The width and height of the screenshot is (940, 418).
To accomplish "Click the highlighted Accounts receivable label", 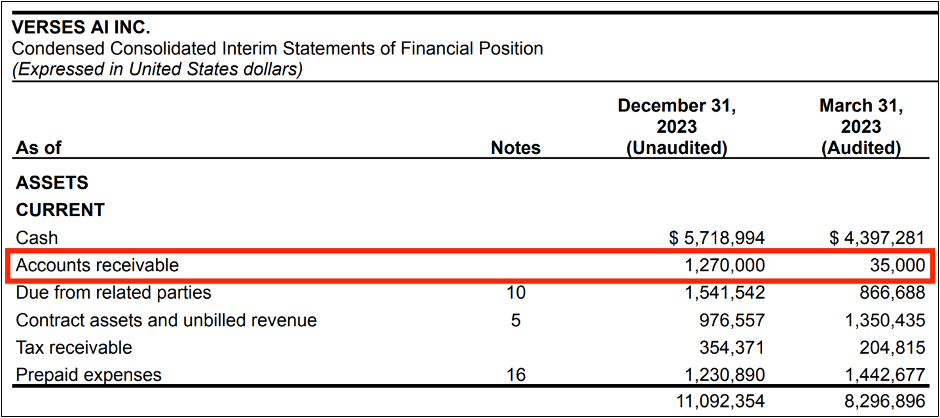I will coord(97,266).
